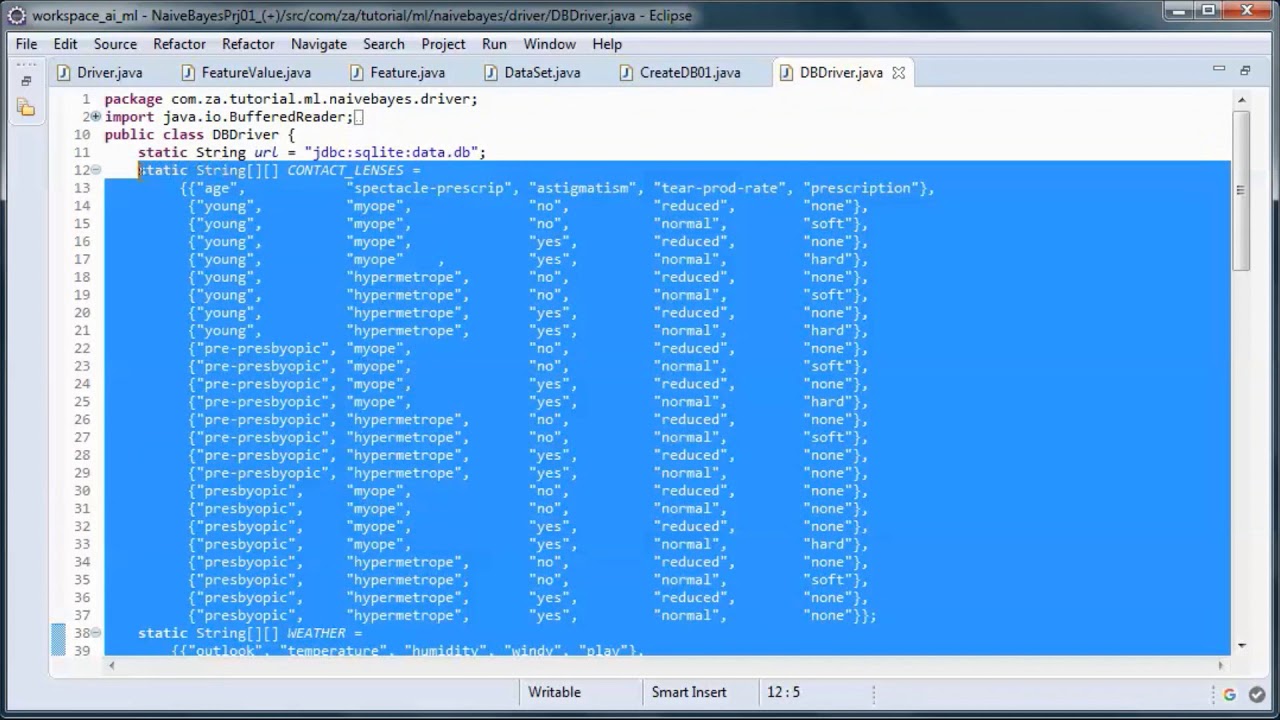Click "soft" value on line 15
The height and width of the screenshot is (720, 1280).
tap(828, 223)
